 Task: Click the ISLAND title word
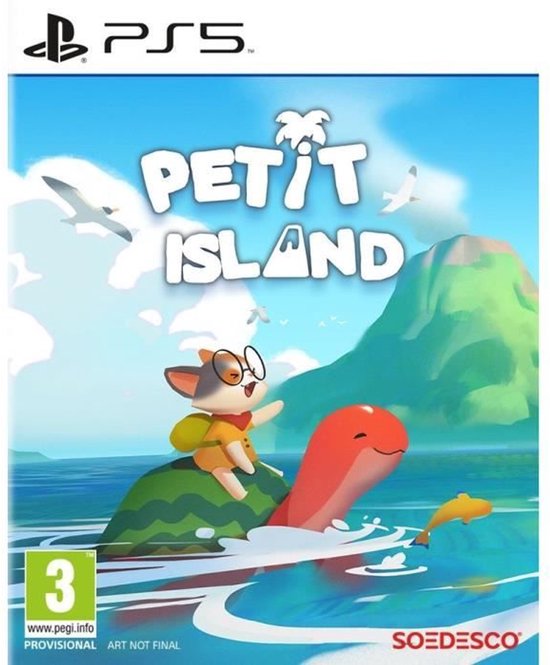(x=283, y=256)
